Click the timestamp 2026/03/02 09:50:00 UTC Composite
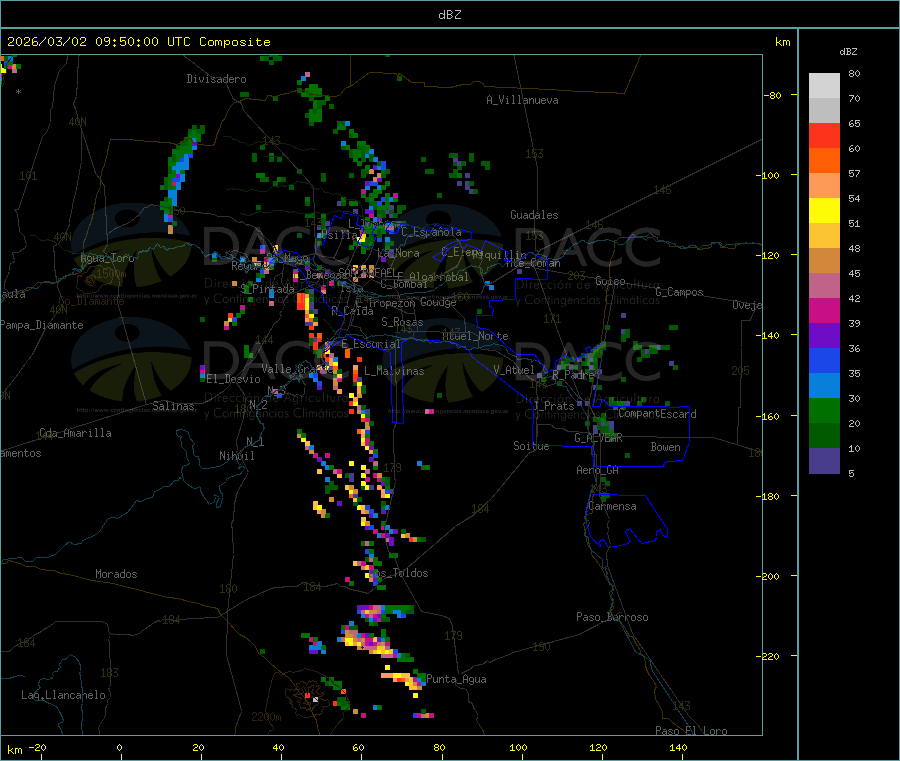 point(138,42)
